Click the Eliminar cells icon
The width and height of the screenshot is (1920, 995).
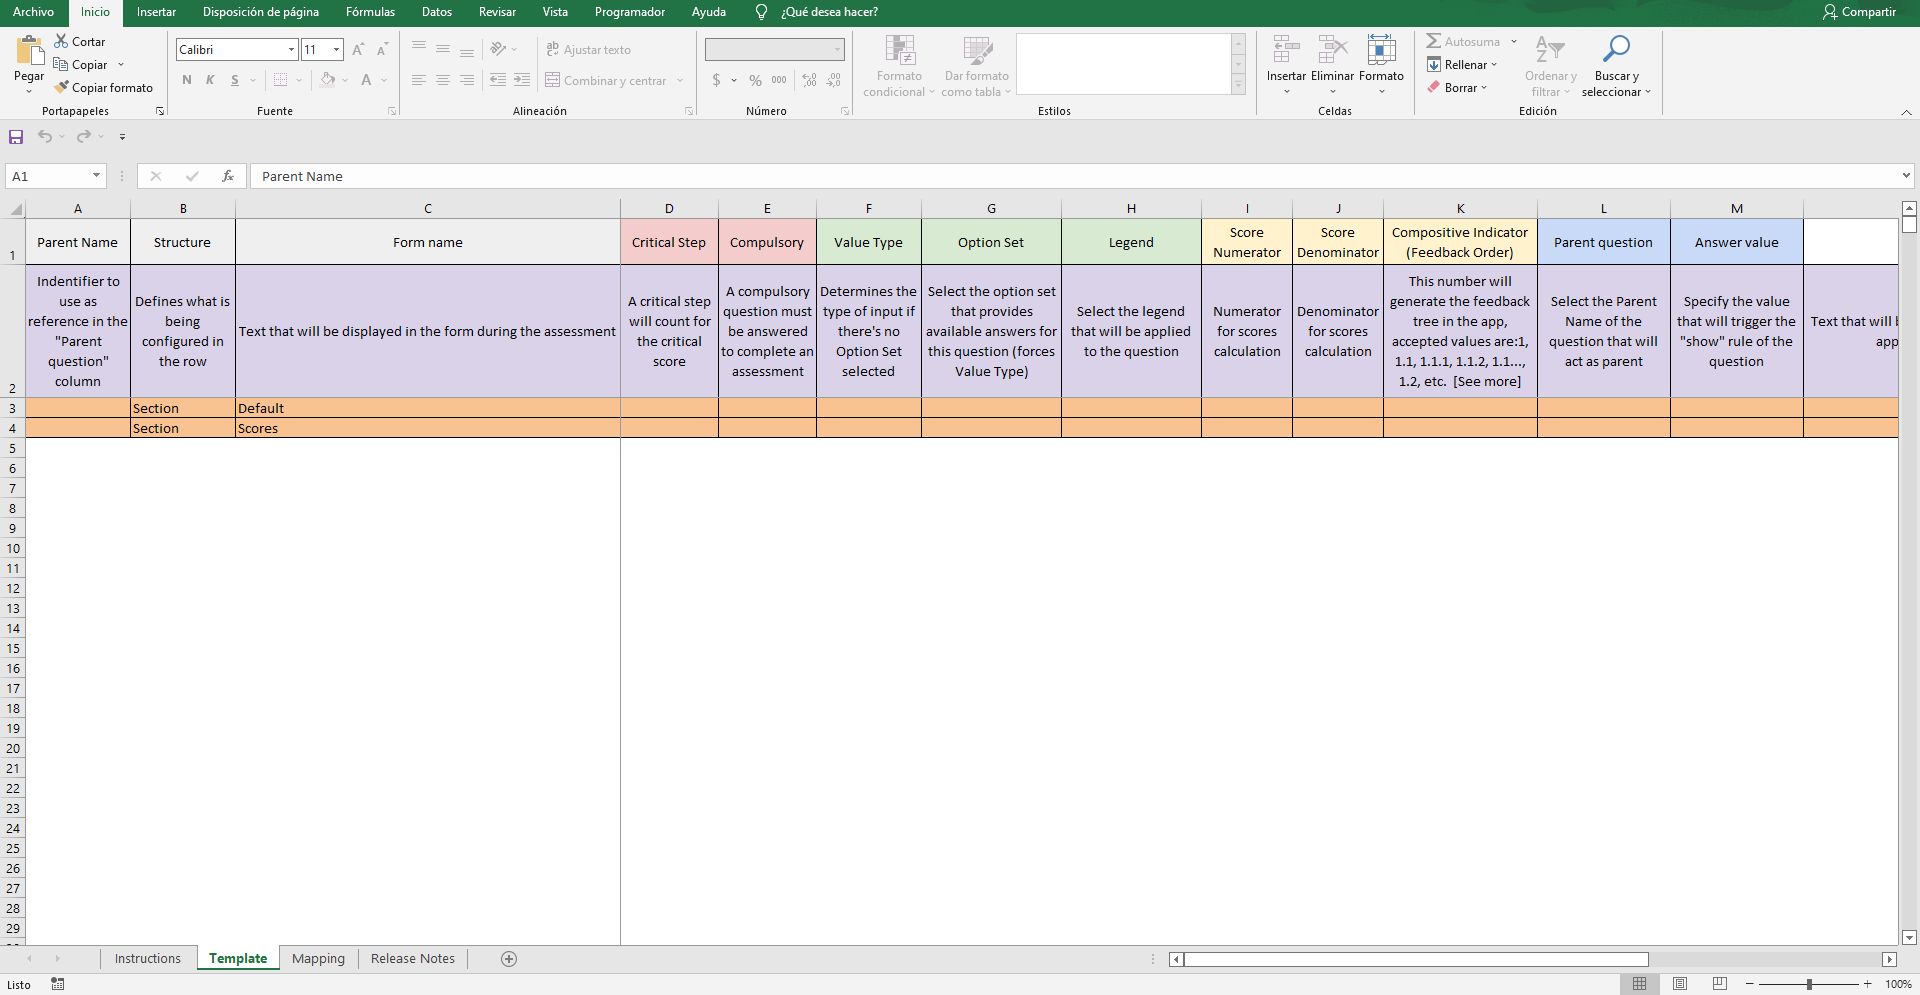pos(1333,50)
